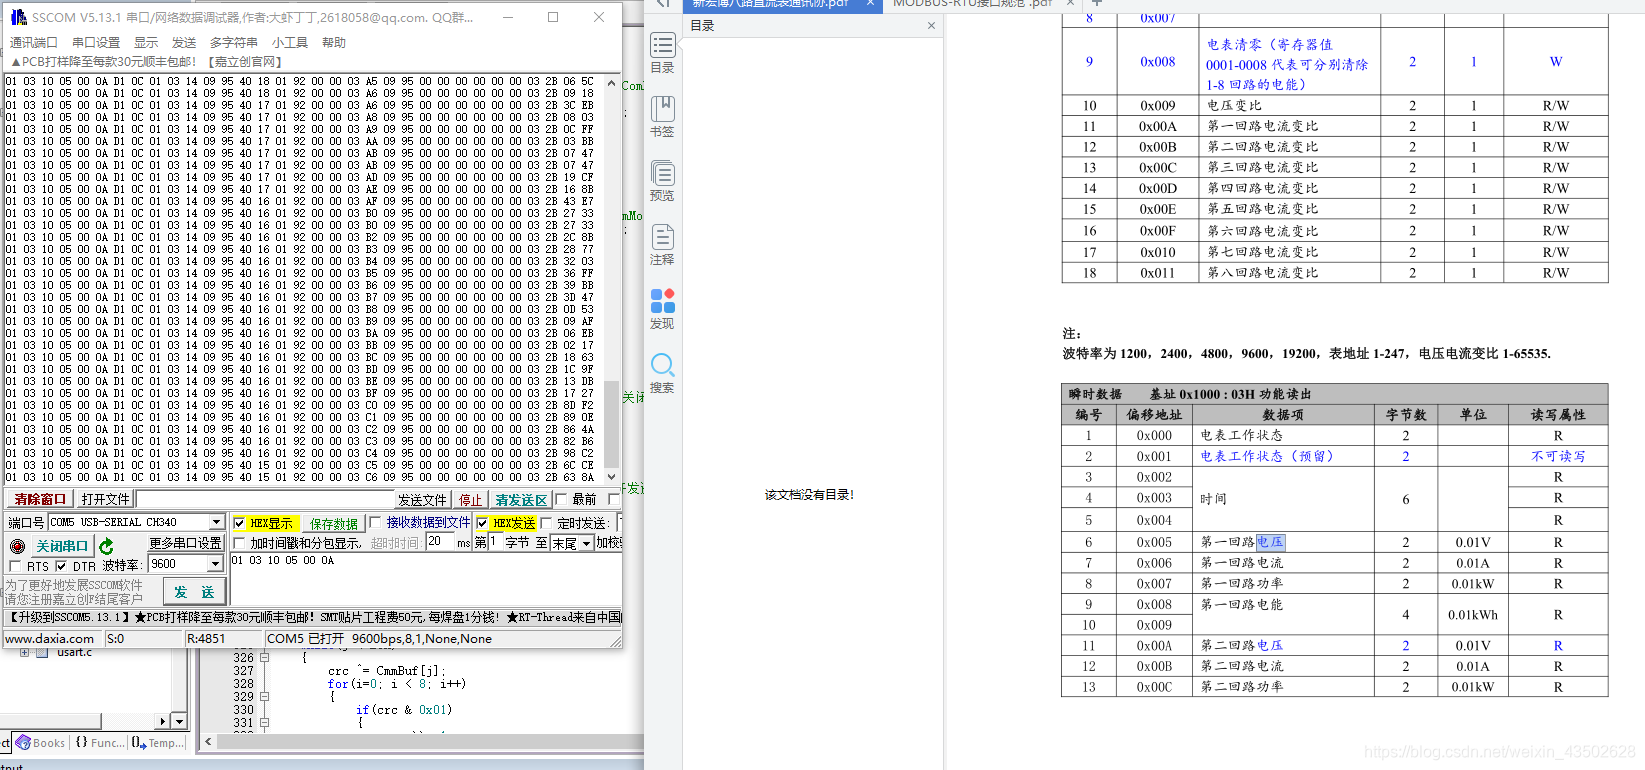
Task: Open the 端口号 COM5 port dropdown
Action: point(216,522)
